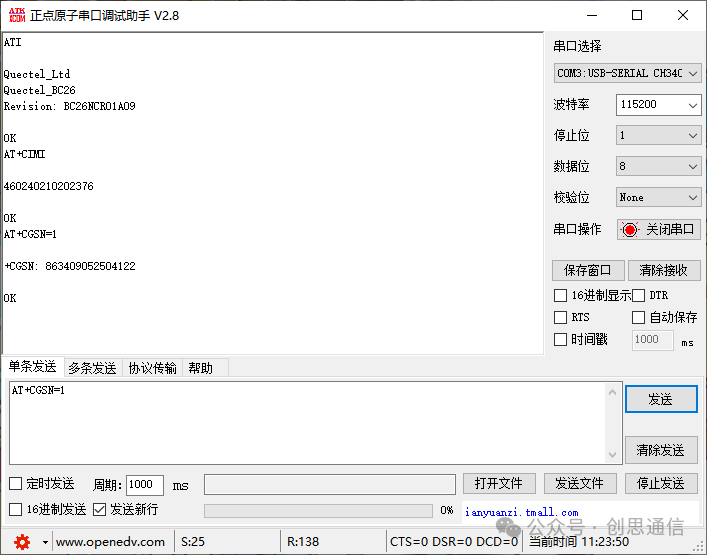Click the send box scrollbar down arrow
Screen dimensions: 707x555
pyautogui.click(x=612, y=454)
